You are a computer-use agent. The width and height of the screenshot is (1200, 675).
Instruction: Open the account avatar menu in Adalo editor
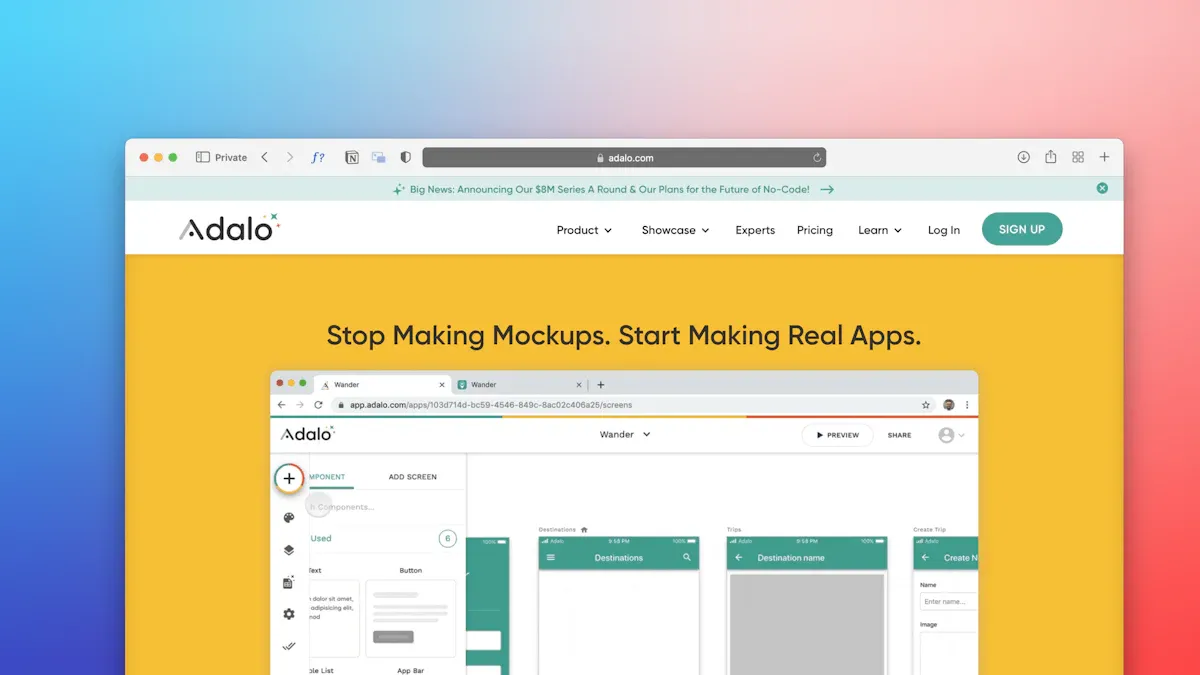coord(951,435)
